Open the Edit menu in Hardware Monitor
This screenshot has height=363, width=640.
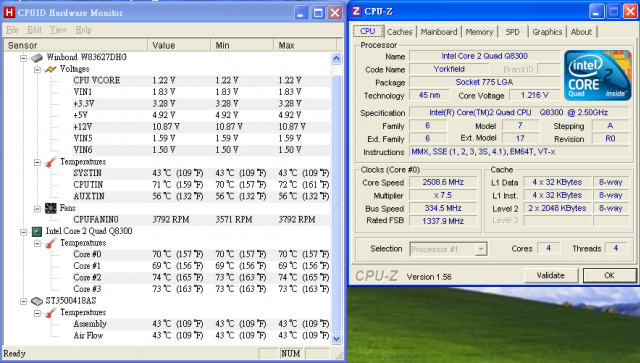tap(34, 30)
